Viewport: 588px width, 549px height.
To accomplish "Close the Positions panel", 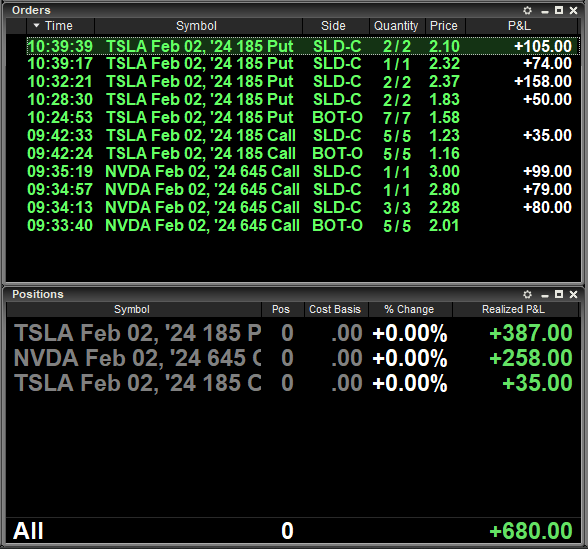I will 573,294.
